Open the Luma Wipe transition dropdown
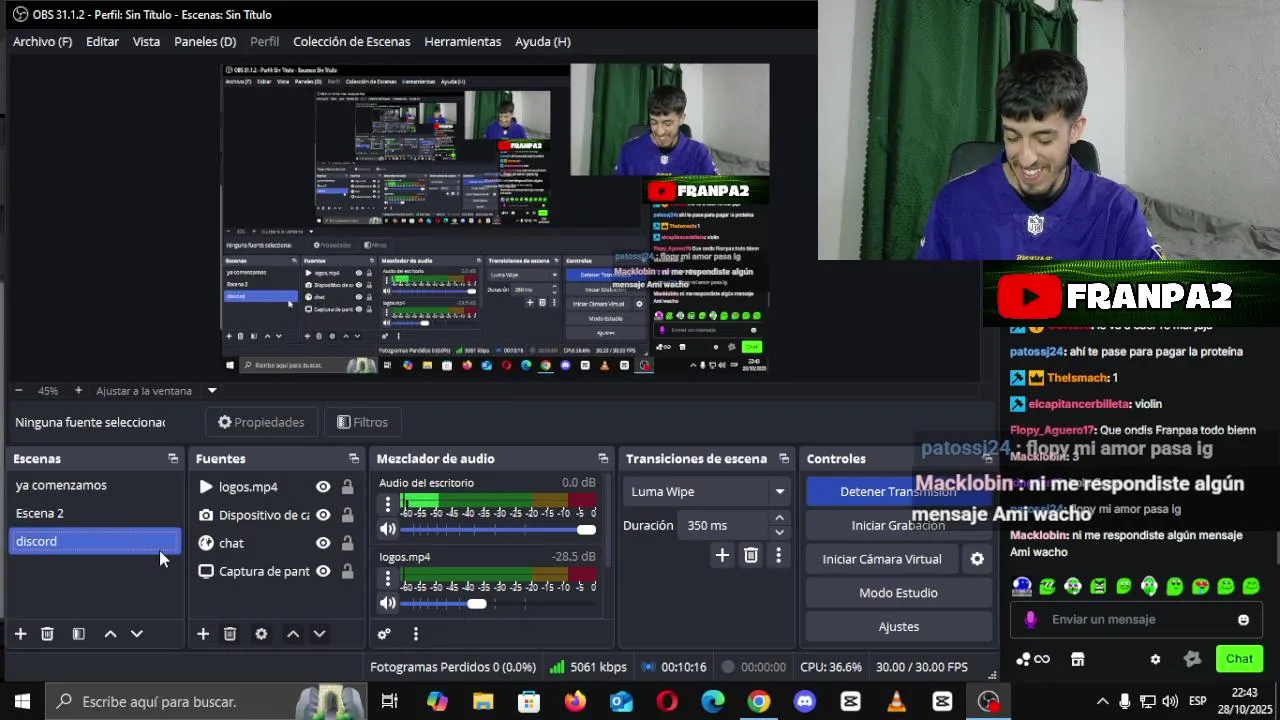This screenshot has width=1280, height=720. [x=707, y=491]
